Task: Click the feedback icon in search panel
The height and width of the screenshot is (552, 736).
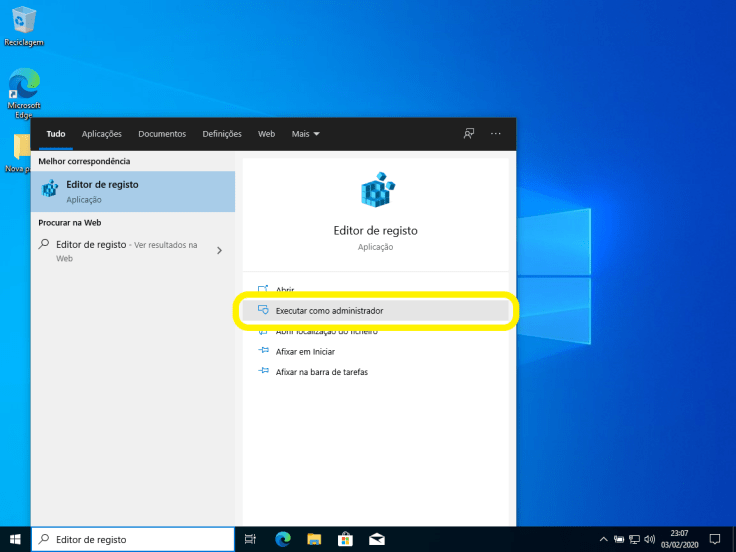Action: [x=468, y=134]
